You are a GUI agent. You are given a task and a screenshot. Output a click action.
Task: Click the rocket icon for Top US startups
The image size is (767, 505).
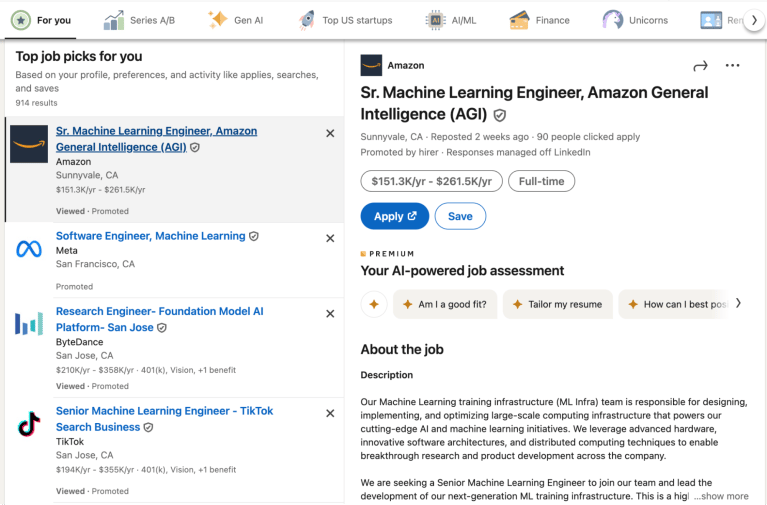pyautogui.click(x=307, y=20)
